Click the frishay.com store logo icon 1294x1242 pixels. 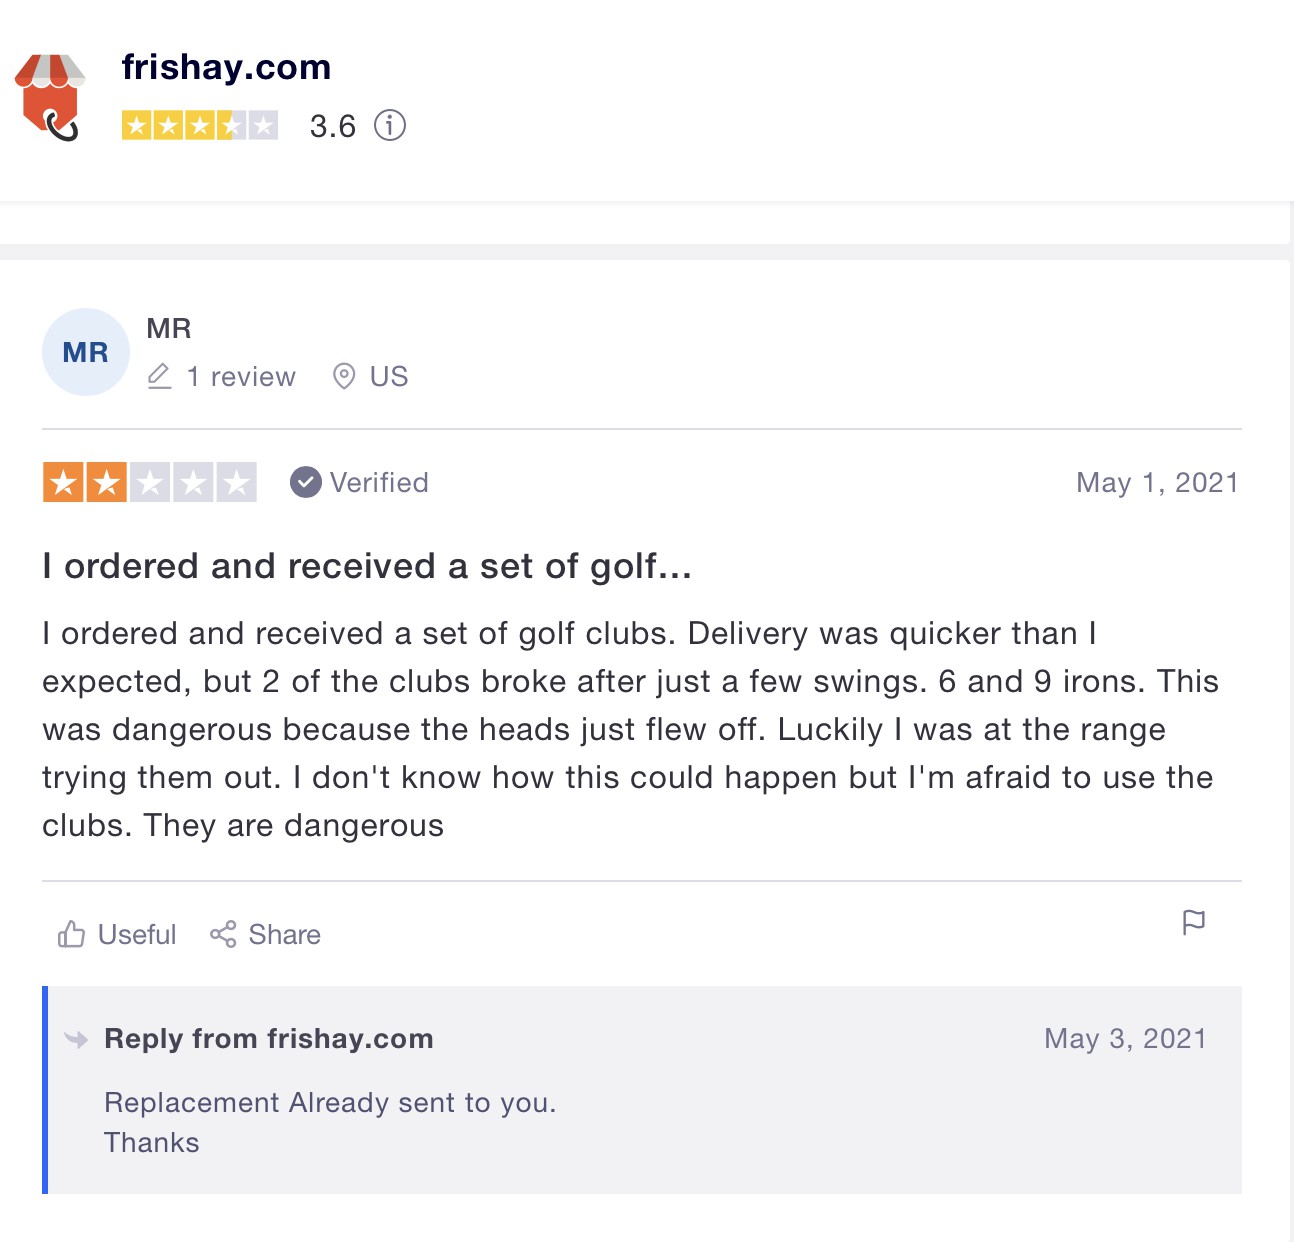point(49,97)
